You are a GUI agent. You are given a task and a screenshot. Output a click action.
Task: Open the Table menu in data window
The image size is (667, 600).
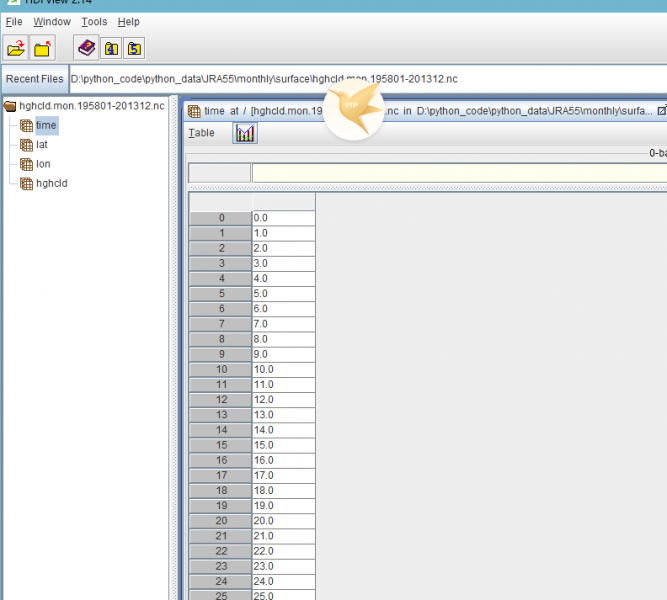click(201, 133)
